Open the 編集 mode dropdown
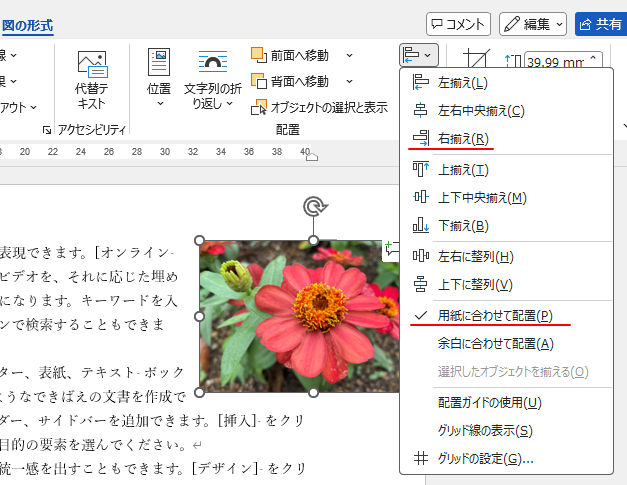This screenshot has width=627, height=485. (533, 24)
